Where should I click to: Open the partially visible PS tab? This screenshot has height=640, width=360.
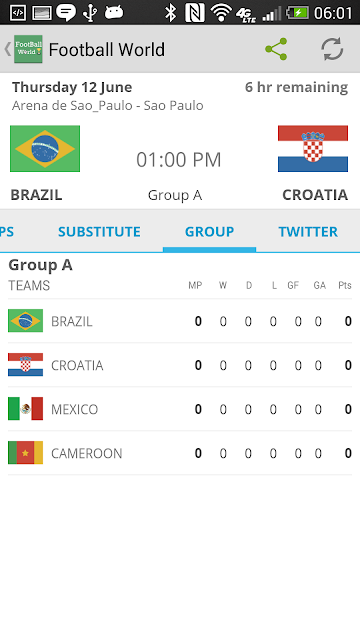tap(7, 232)
